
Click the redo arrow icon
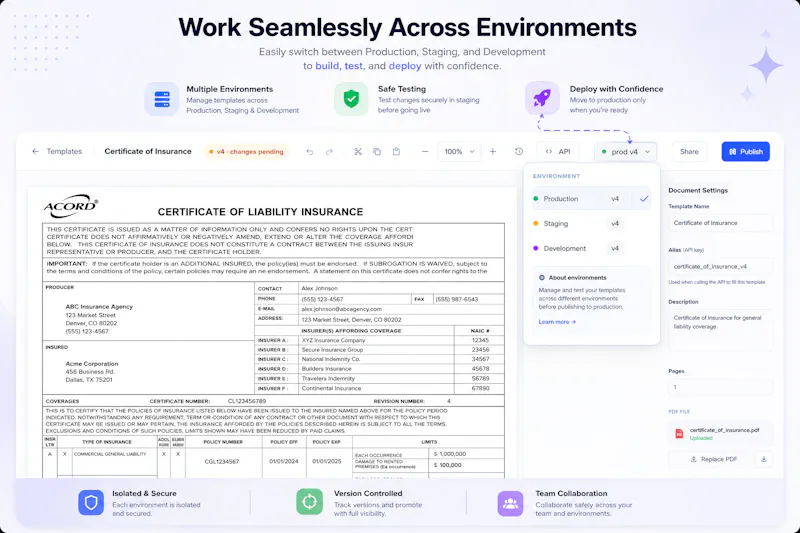click(x=329, y=151)
